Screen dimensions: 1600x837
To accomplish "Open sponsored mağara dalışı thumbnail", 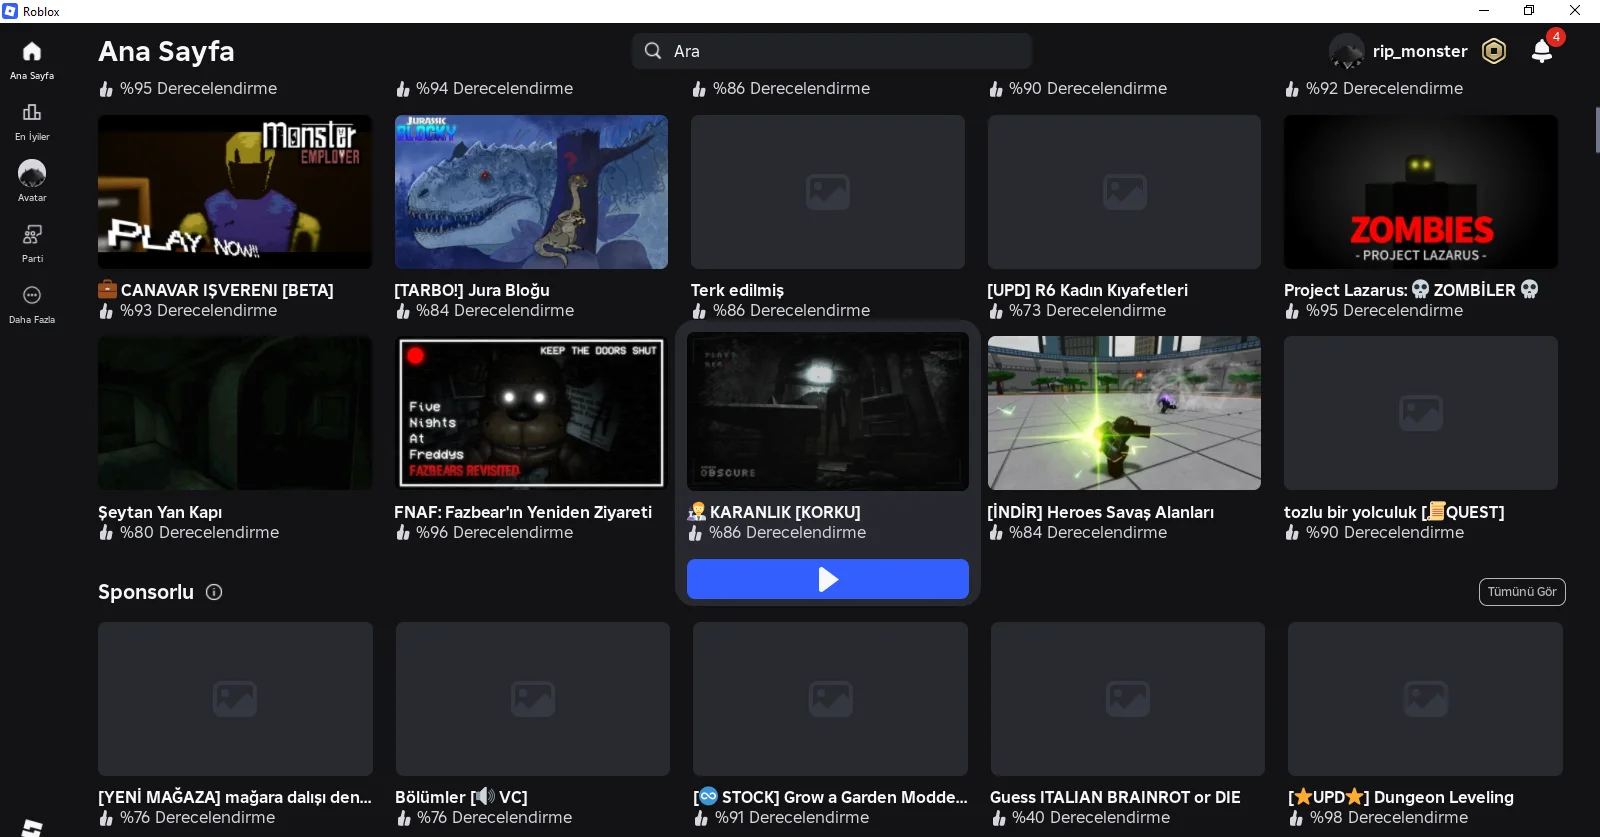I will pyautogui.click(x=235, y=699).
